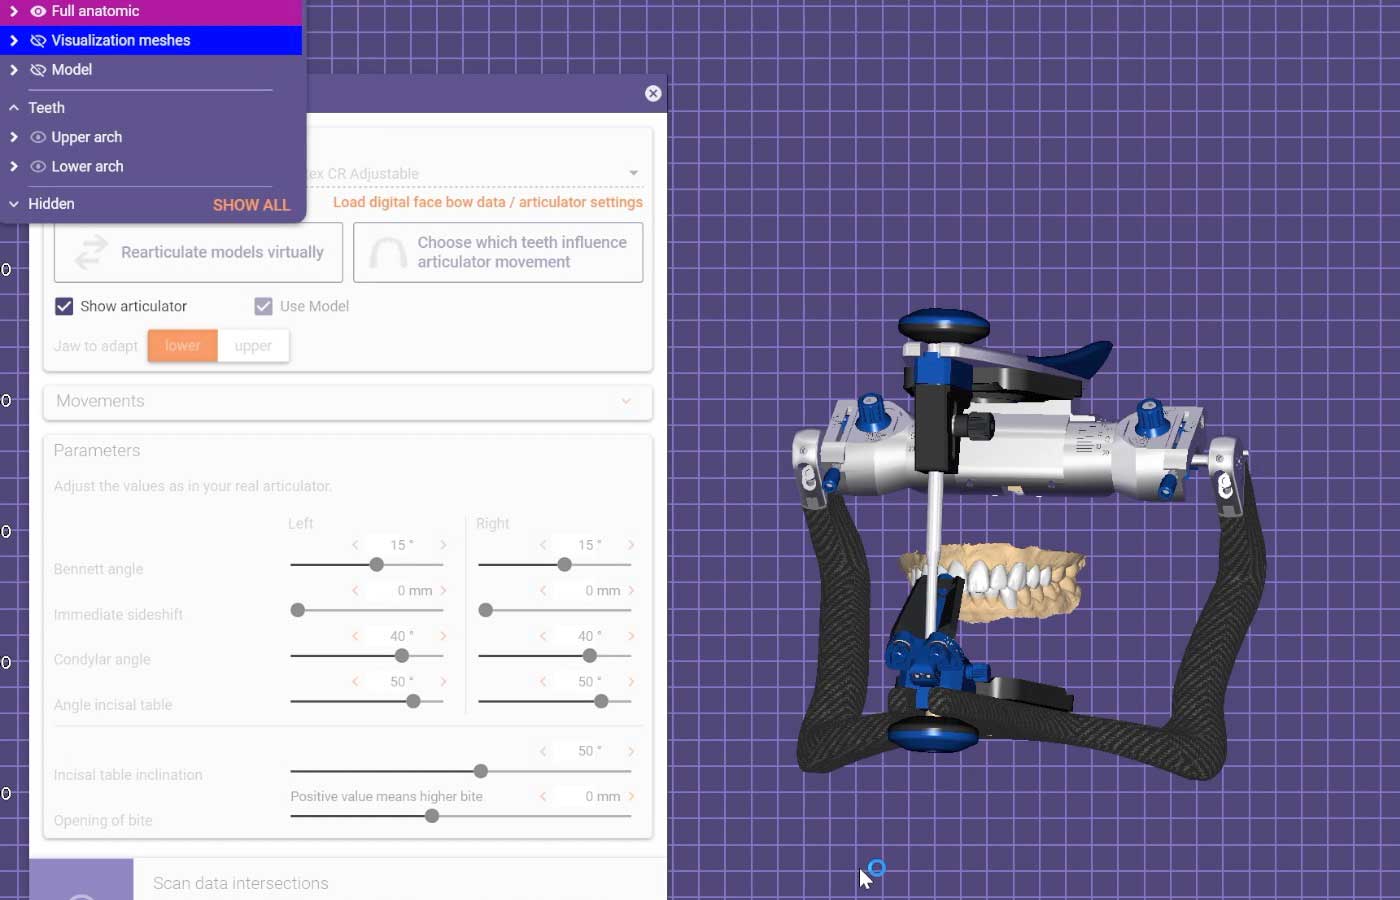This screenshot has height=900, width=1400.
Task: Open Load digital face bow data link
Action: pyautogui.click(x=488, y=202)
